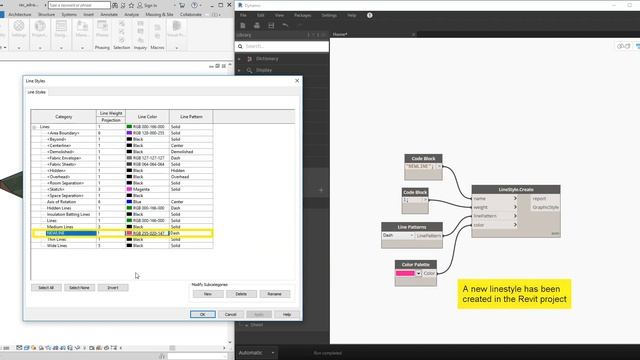Click Select All in Line Styles dialog
This screenshot has height=360, width=640.
(x=46, y=288)
